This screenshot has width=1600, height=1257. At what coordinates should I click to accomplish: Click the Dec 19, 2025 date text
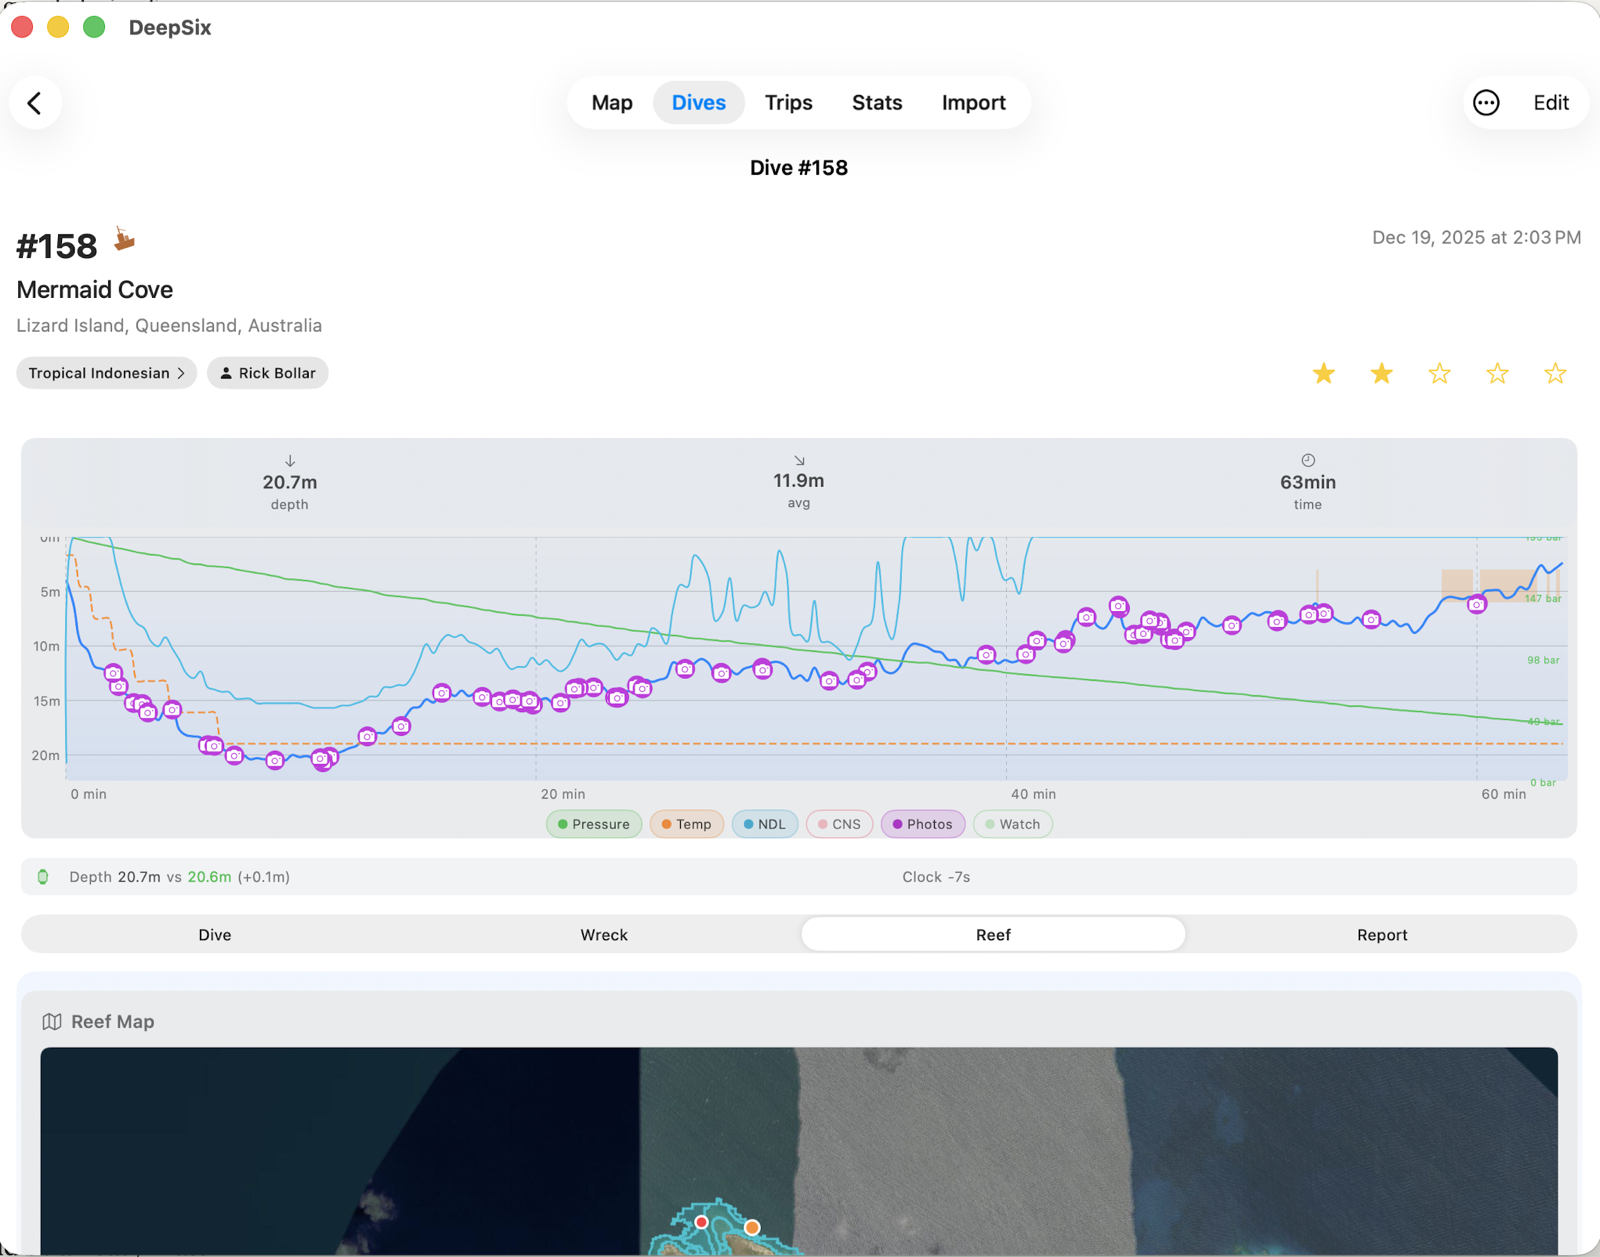1477,238
